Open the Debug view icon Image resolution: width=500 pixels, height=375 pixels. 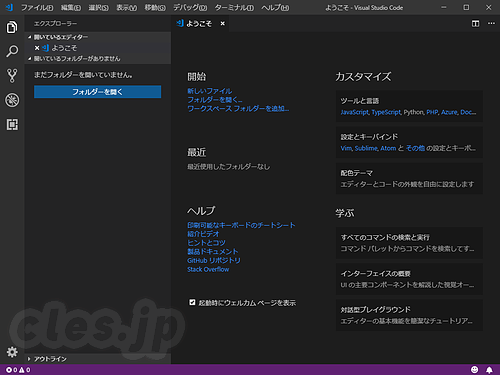[x=12, y=100]
